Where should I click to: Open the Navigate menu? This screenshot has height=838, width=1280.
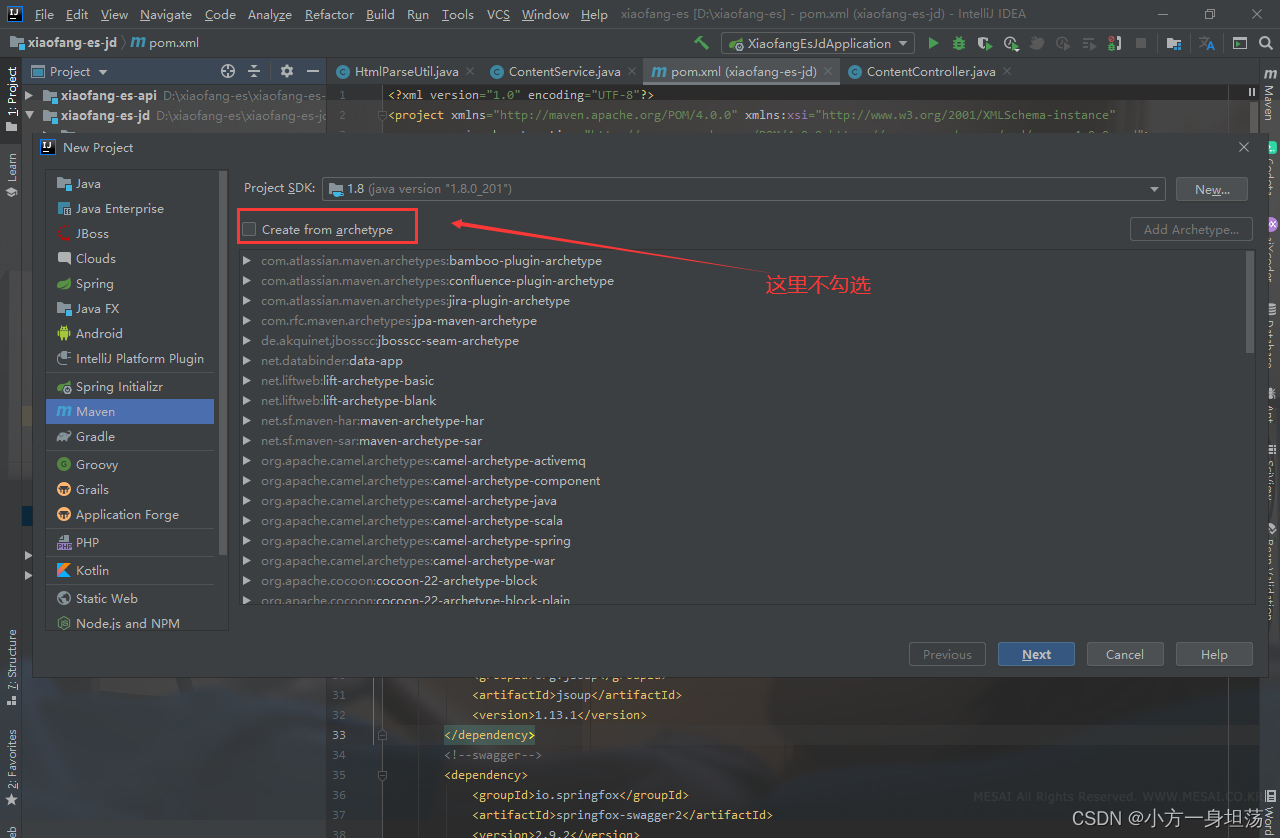(x=166, y=14)
